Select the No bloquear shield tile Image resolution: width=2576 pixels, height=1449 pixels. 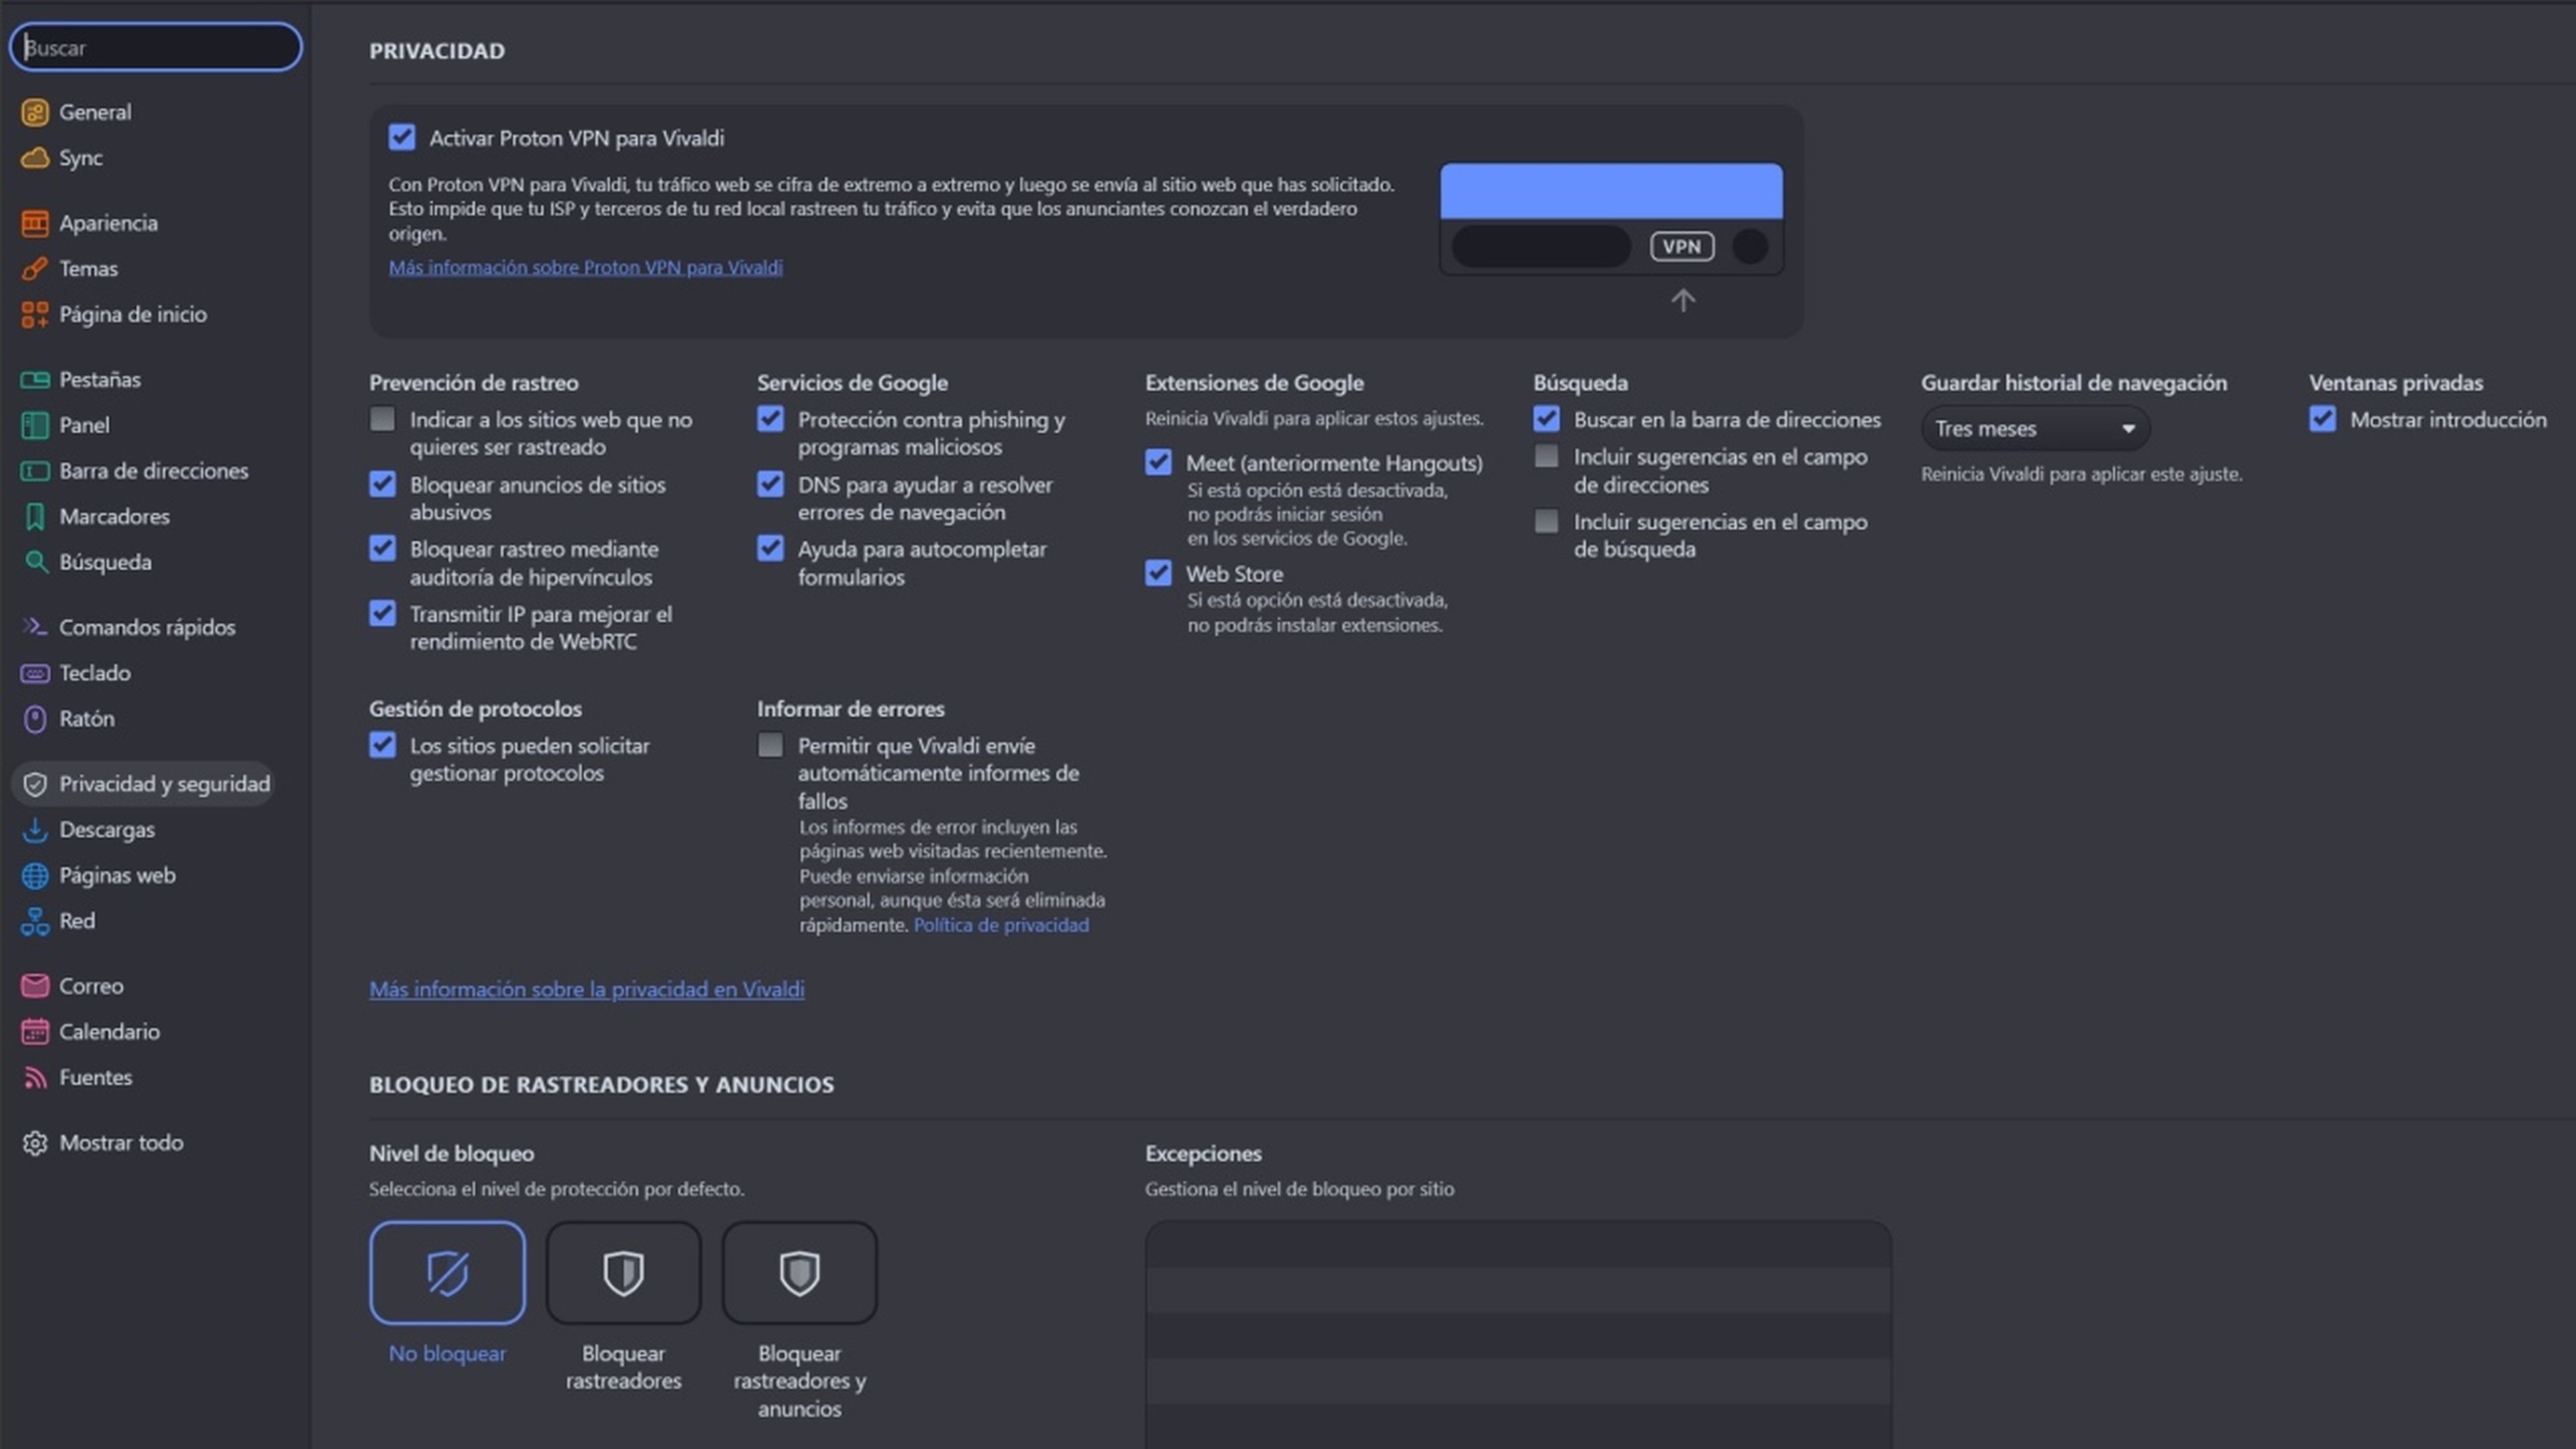(447, 1272)
